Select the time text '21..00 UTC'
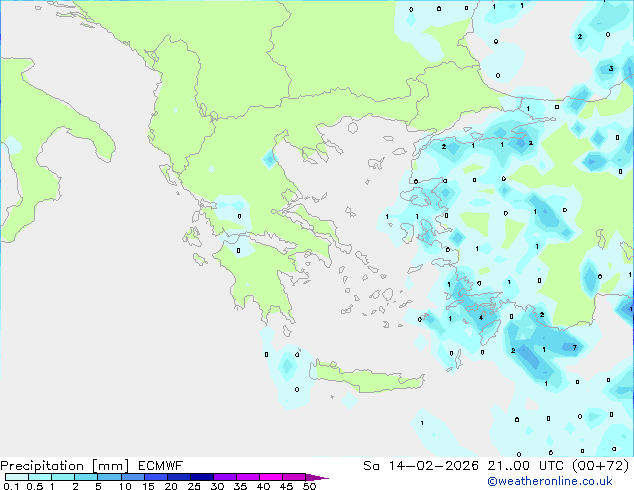Screen dimensions: 634x490 [x=526, y=466]
